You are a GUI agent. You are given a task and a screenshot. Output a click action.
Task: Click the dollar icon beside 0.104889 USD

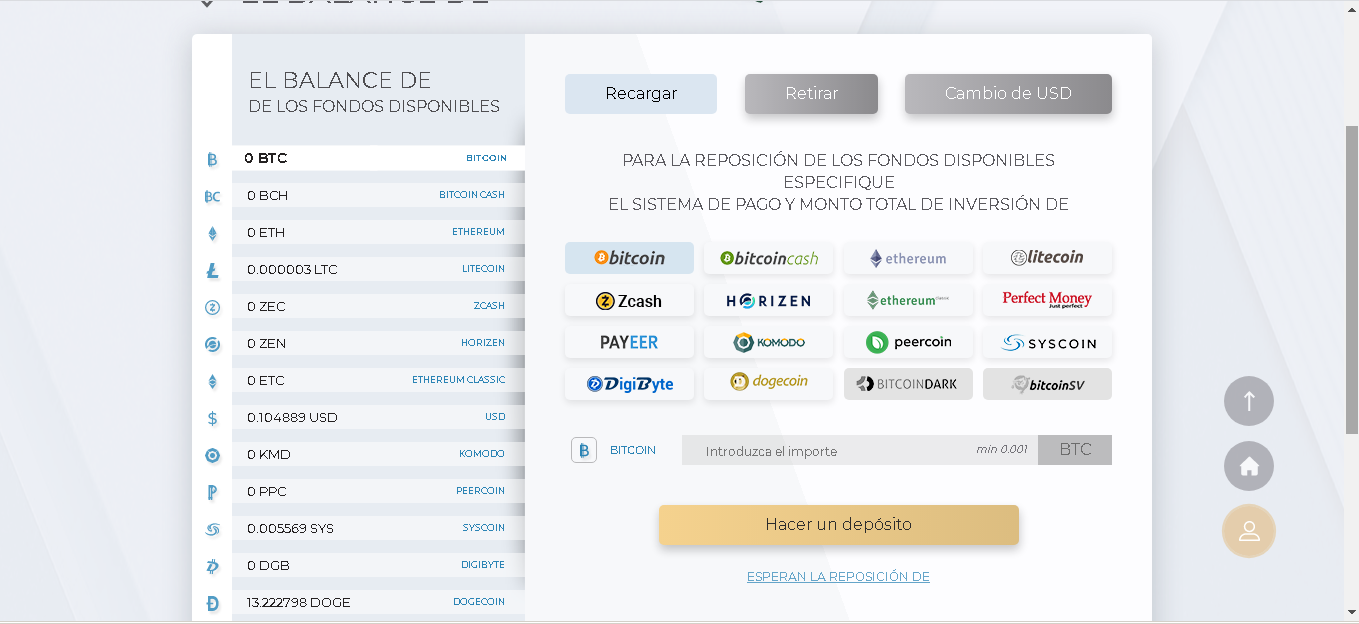pos(212,418)
